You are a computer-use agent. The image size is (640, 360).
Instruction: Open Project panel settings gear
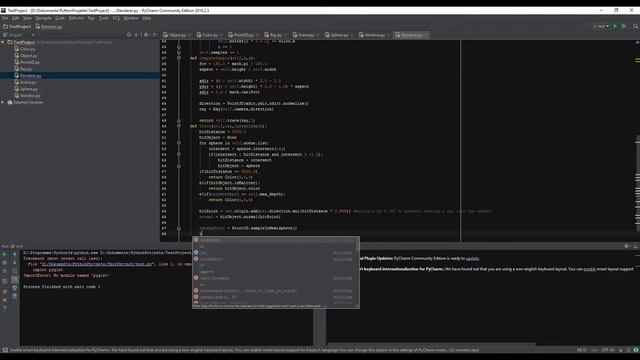click(147, 35)
